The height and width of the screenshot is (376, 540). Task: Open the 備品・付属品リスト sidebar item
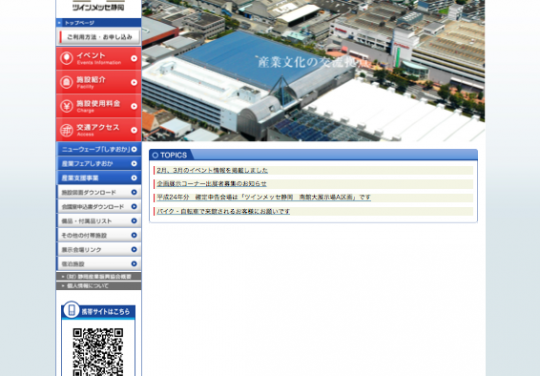(x=98, y=221)
